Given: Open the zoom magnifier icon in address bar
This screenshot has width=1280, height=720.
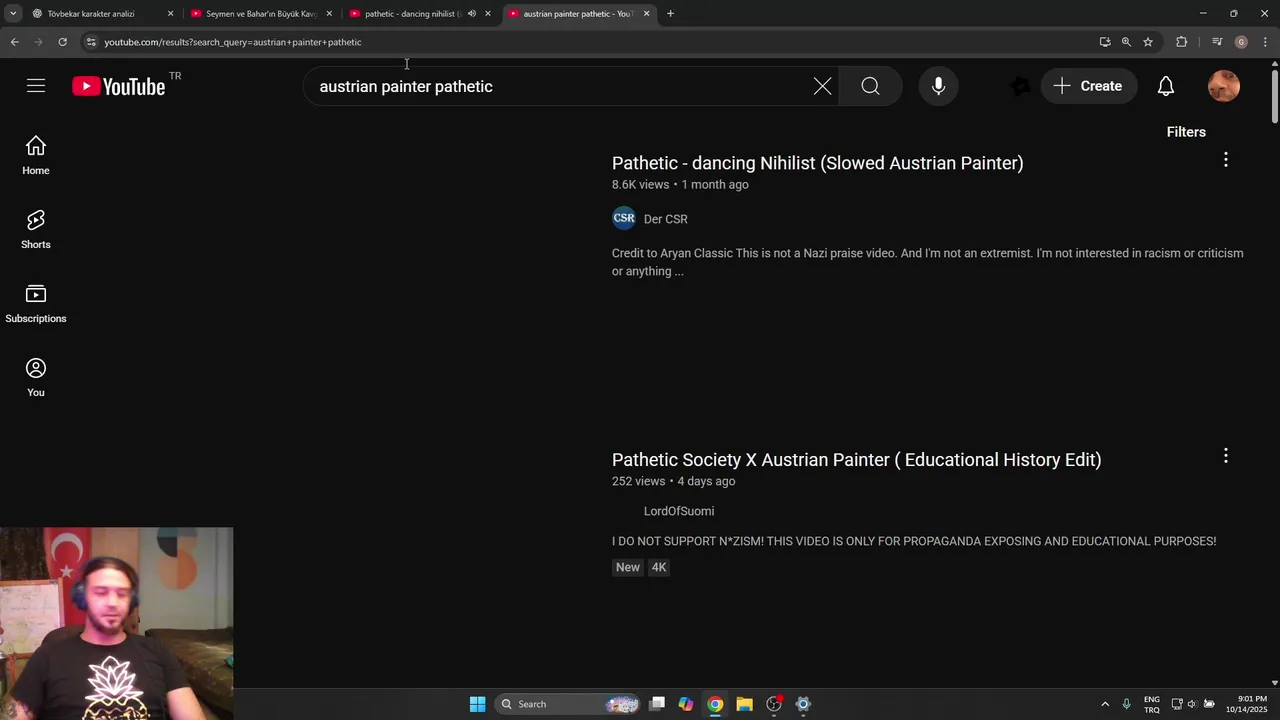Looking at the screenshot, I should click(x=1126, y=42).
